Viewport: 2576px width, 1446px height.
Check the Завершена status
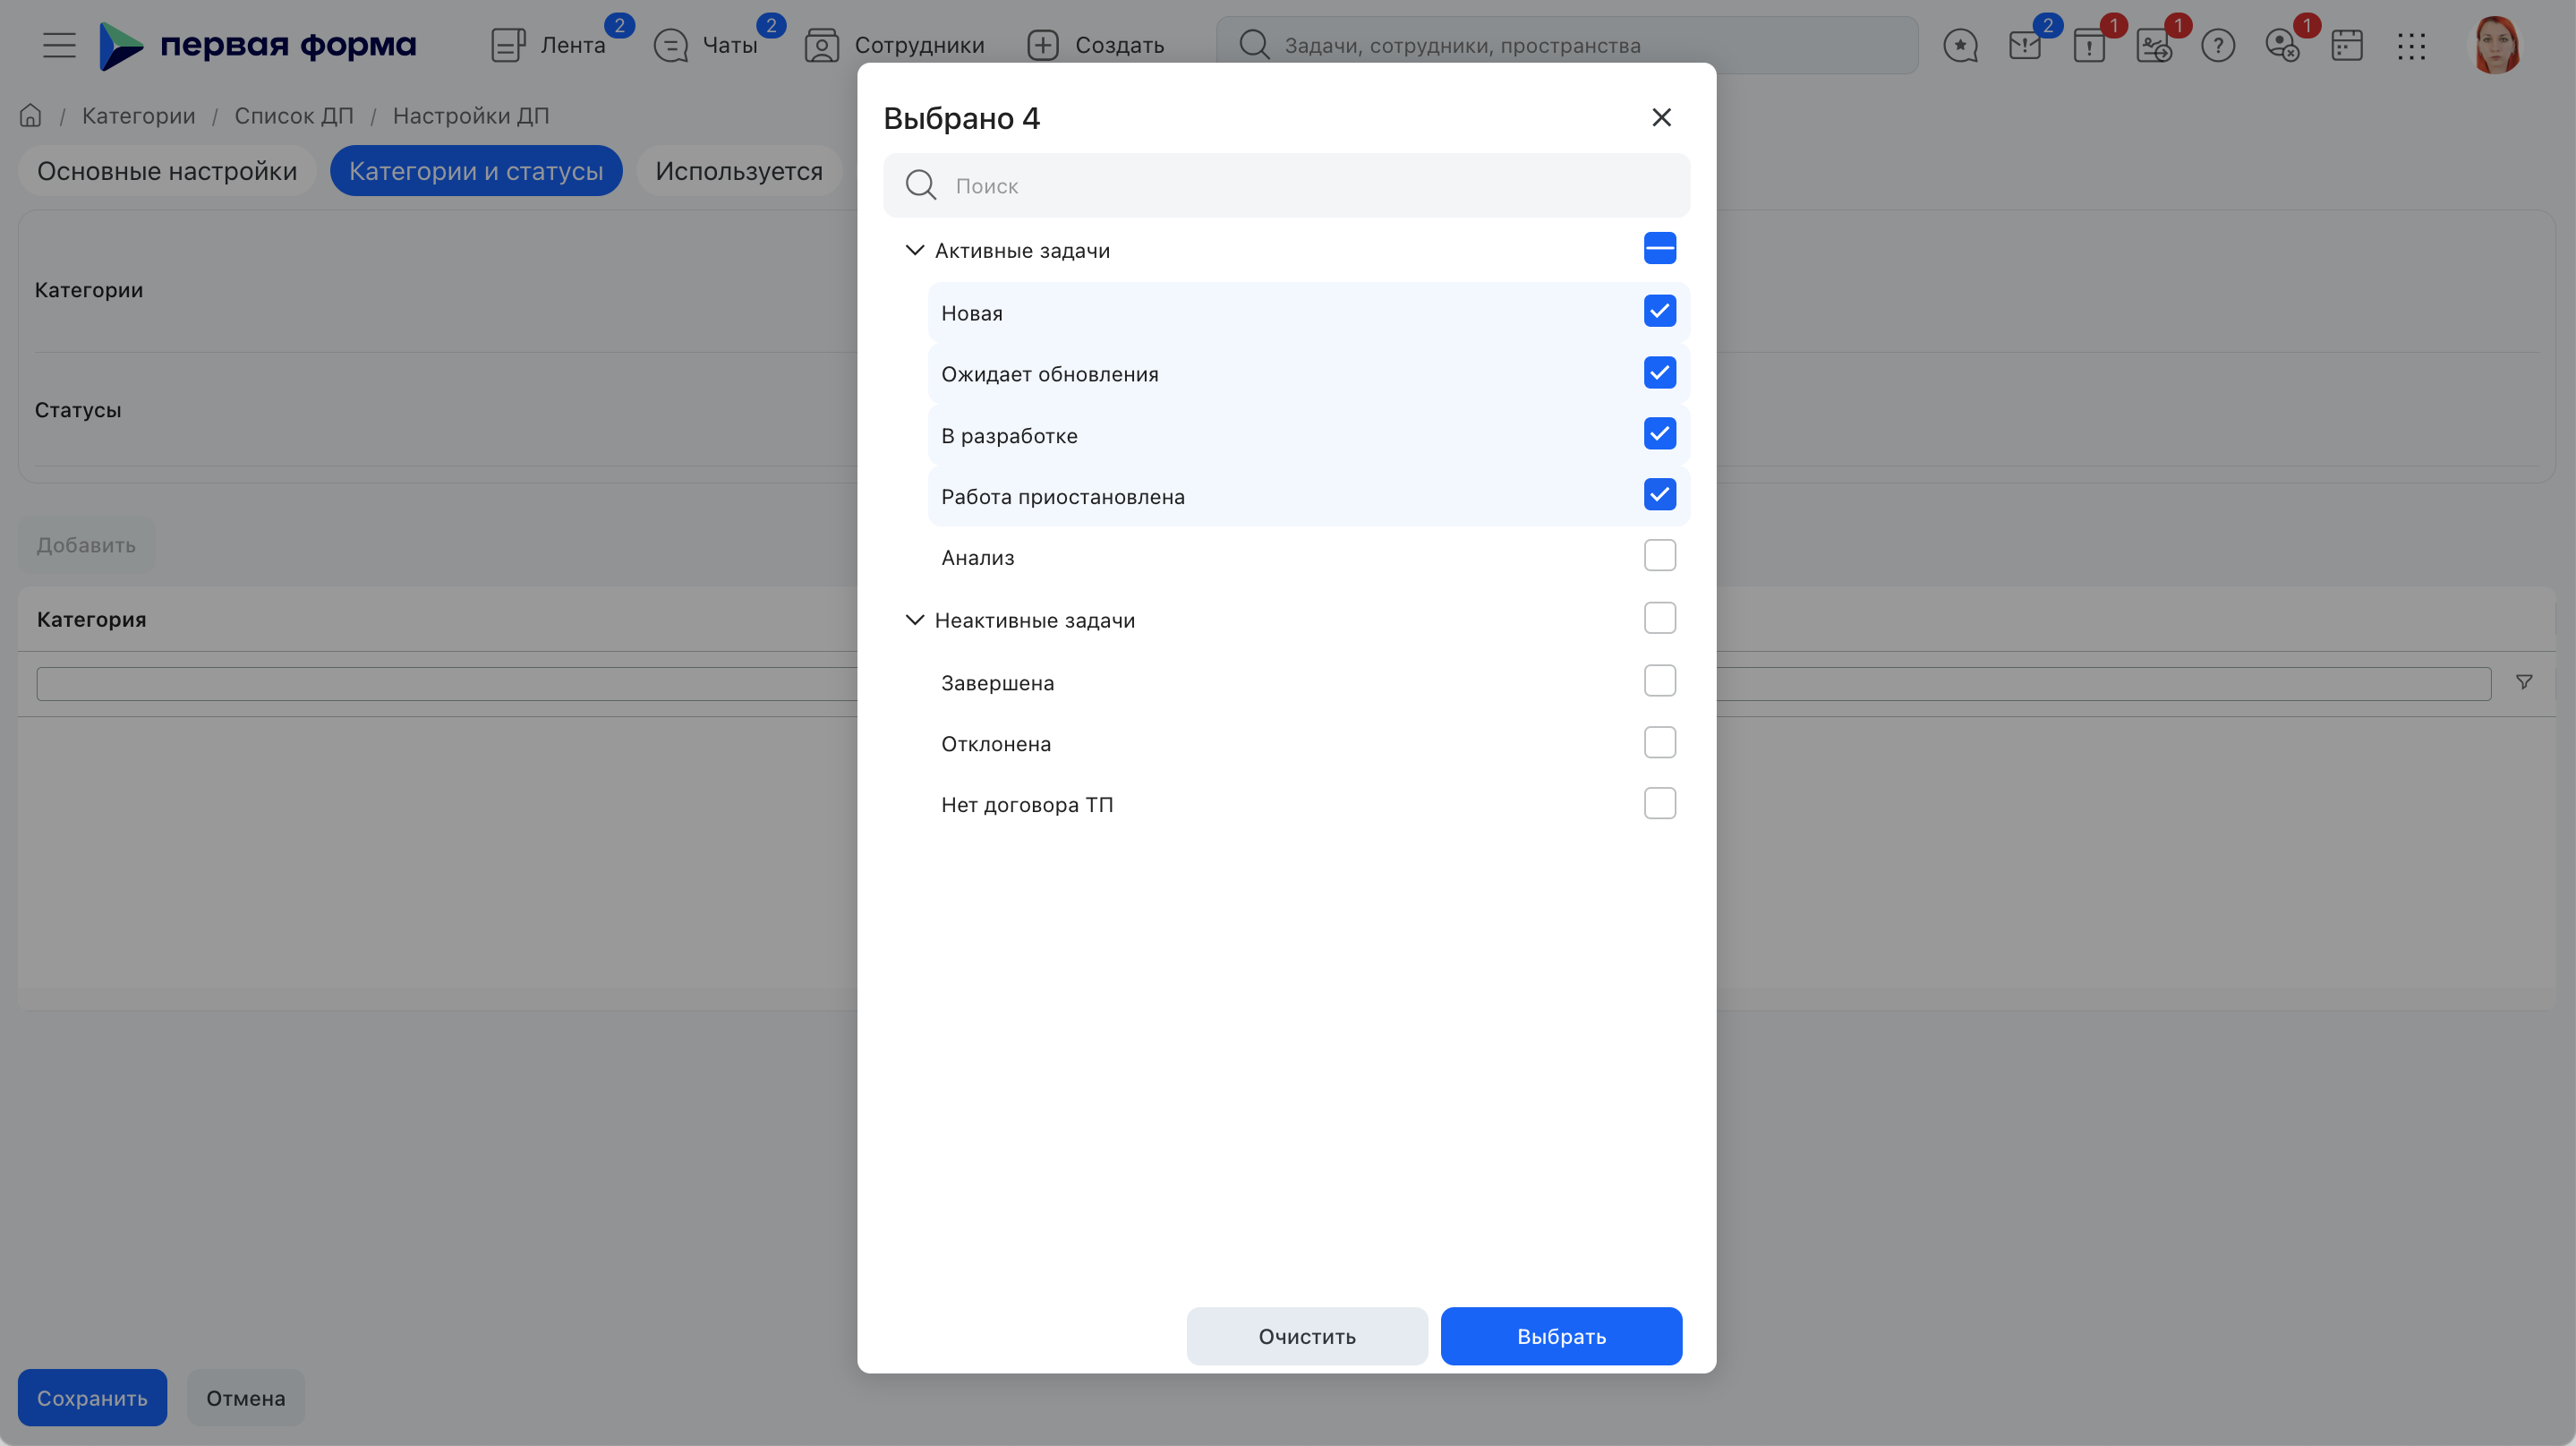[x=1660, y=681]
